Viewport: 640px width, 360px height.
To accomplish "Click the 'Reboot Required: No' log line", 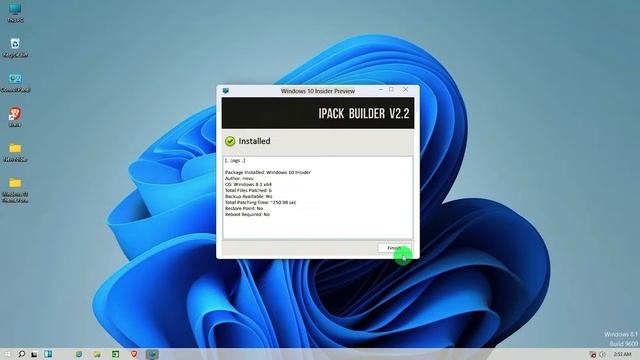I will (x=247, y=214).
